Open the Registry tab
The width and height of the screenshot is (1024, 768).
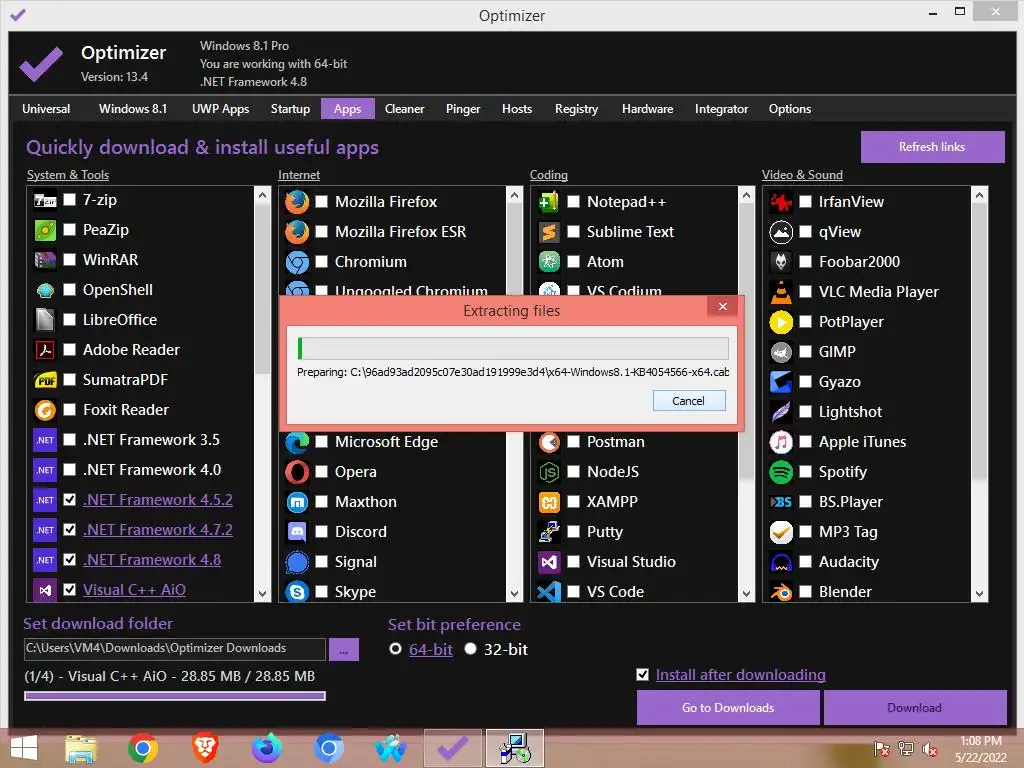(x=576, y=109)
